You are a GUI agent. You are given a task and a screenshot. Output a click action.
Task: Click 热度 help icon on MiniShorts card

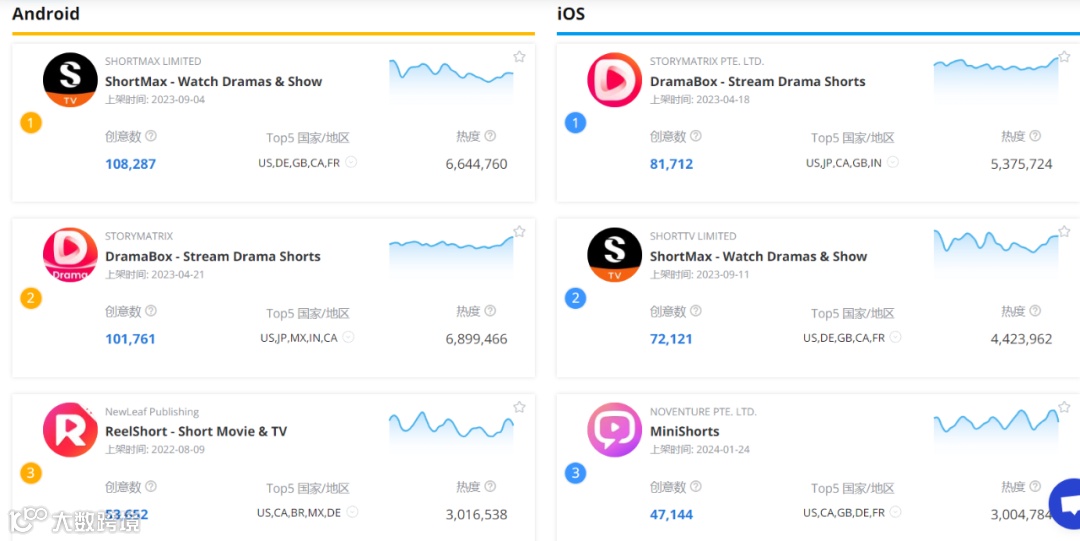click(x=1035, y=487)
